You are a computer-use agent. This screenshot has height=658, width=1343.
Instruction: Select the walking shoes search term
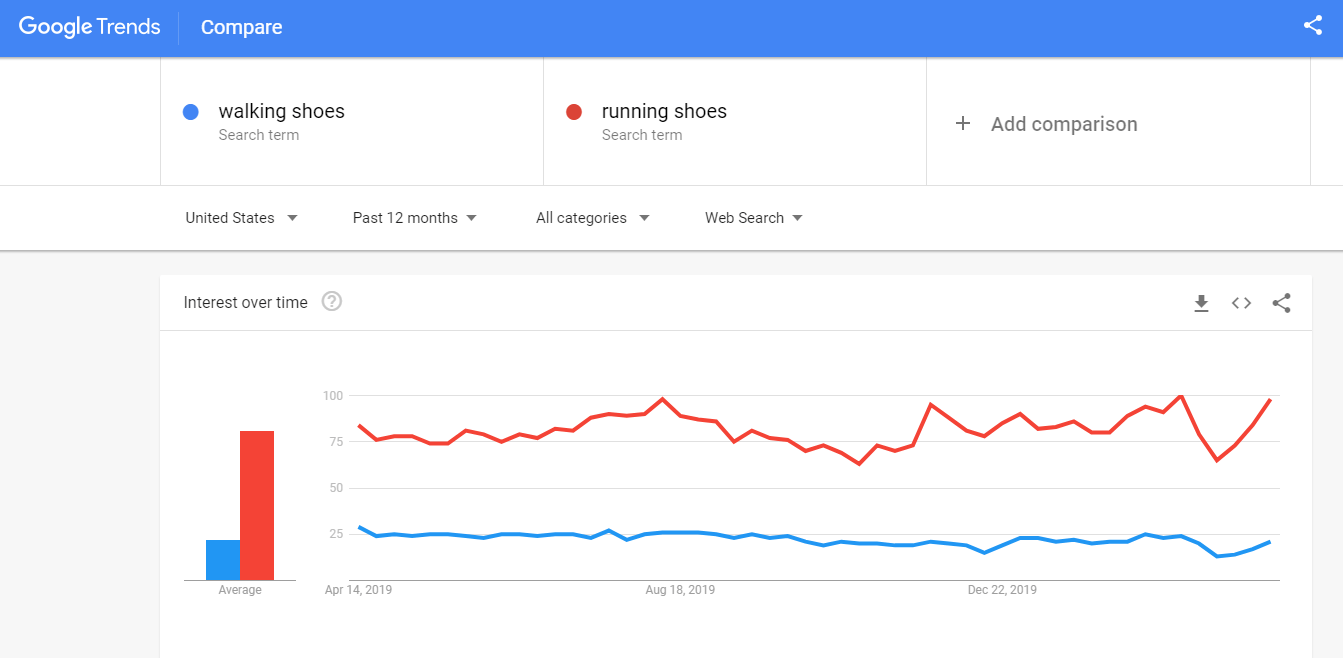click(x=282, y=111)
